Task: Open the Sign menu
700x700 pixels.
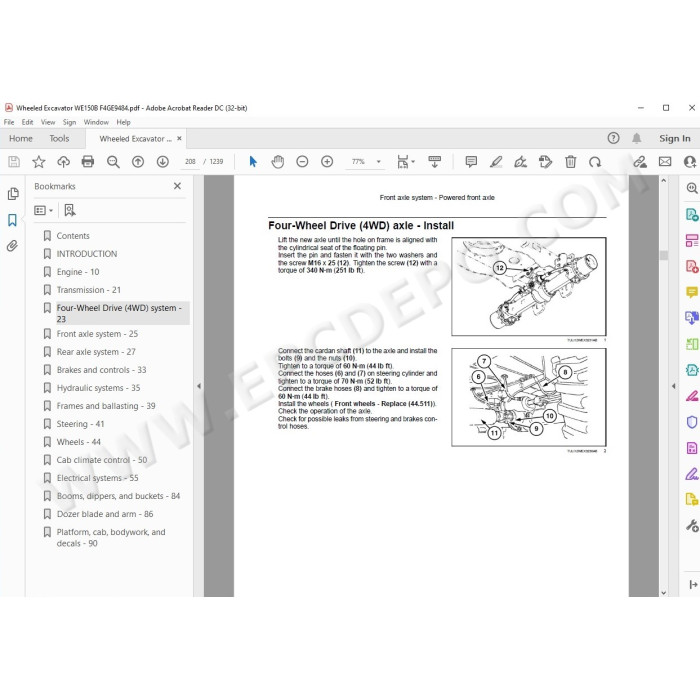Action: click(69, 122)
